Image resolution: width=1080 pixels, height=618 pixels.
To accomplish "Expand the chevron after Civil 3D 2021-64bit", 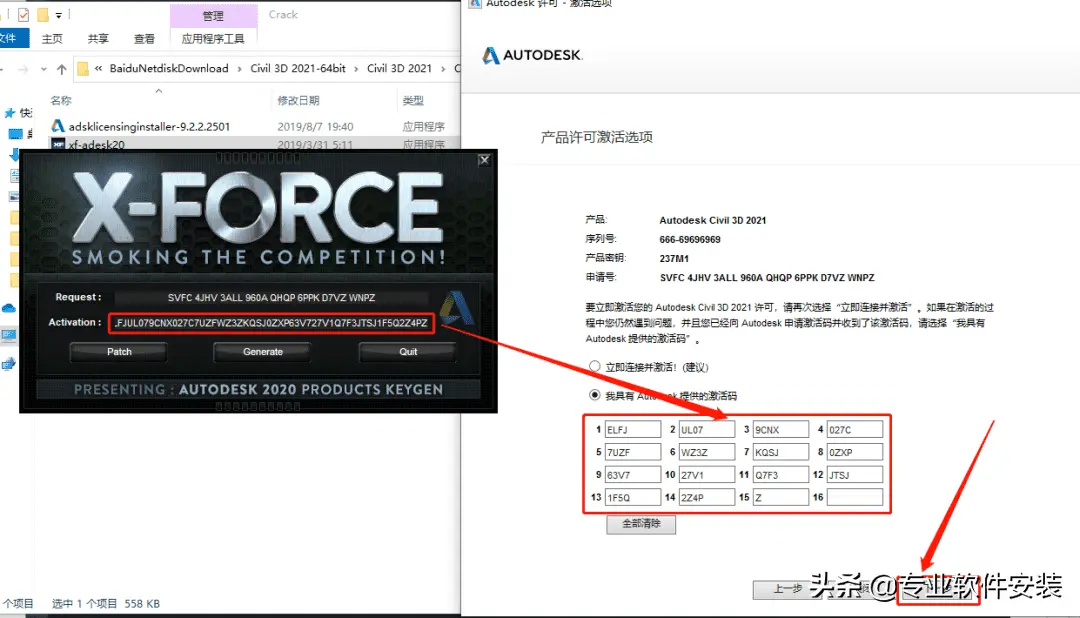I will (x=356, y=68).
